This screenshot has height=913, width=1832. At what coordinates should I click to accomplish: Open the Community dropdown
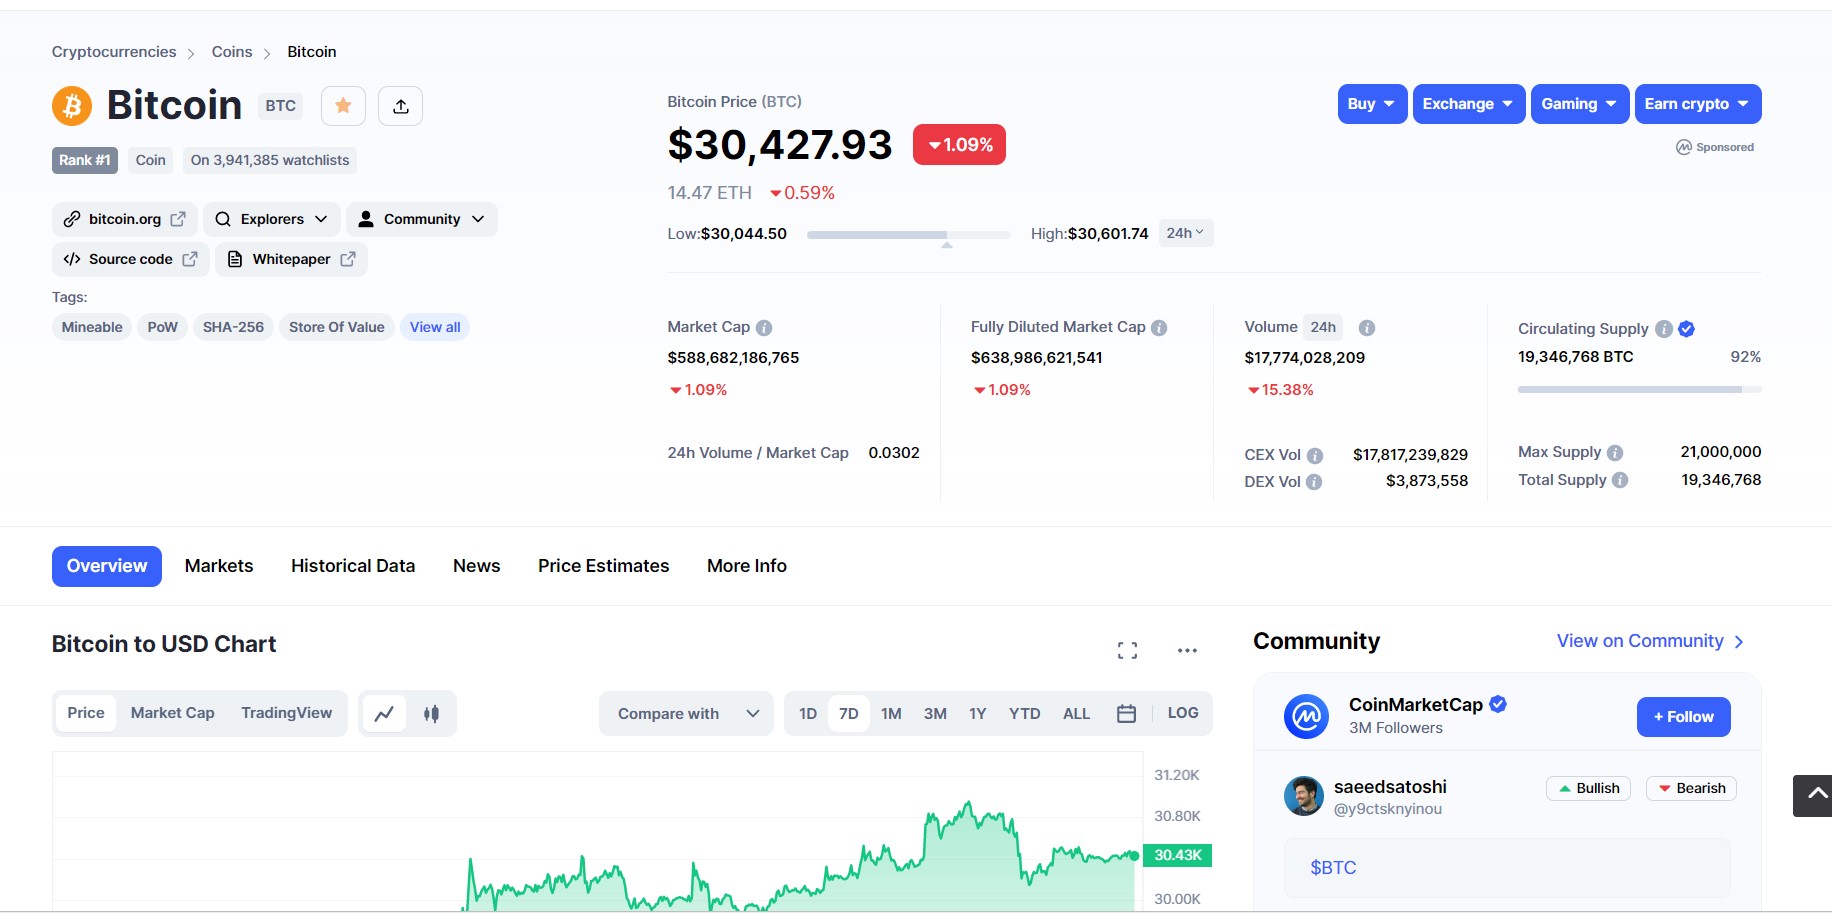click(422, 219)
